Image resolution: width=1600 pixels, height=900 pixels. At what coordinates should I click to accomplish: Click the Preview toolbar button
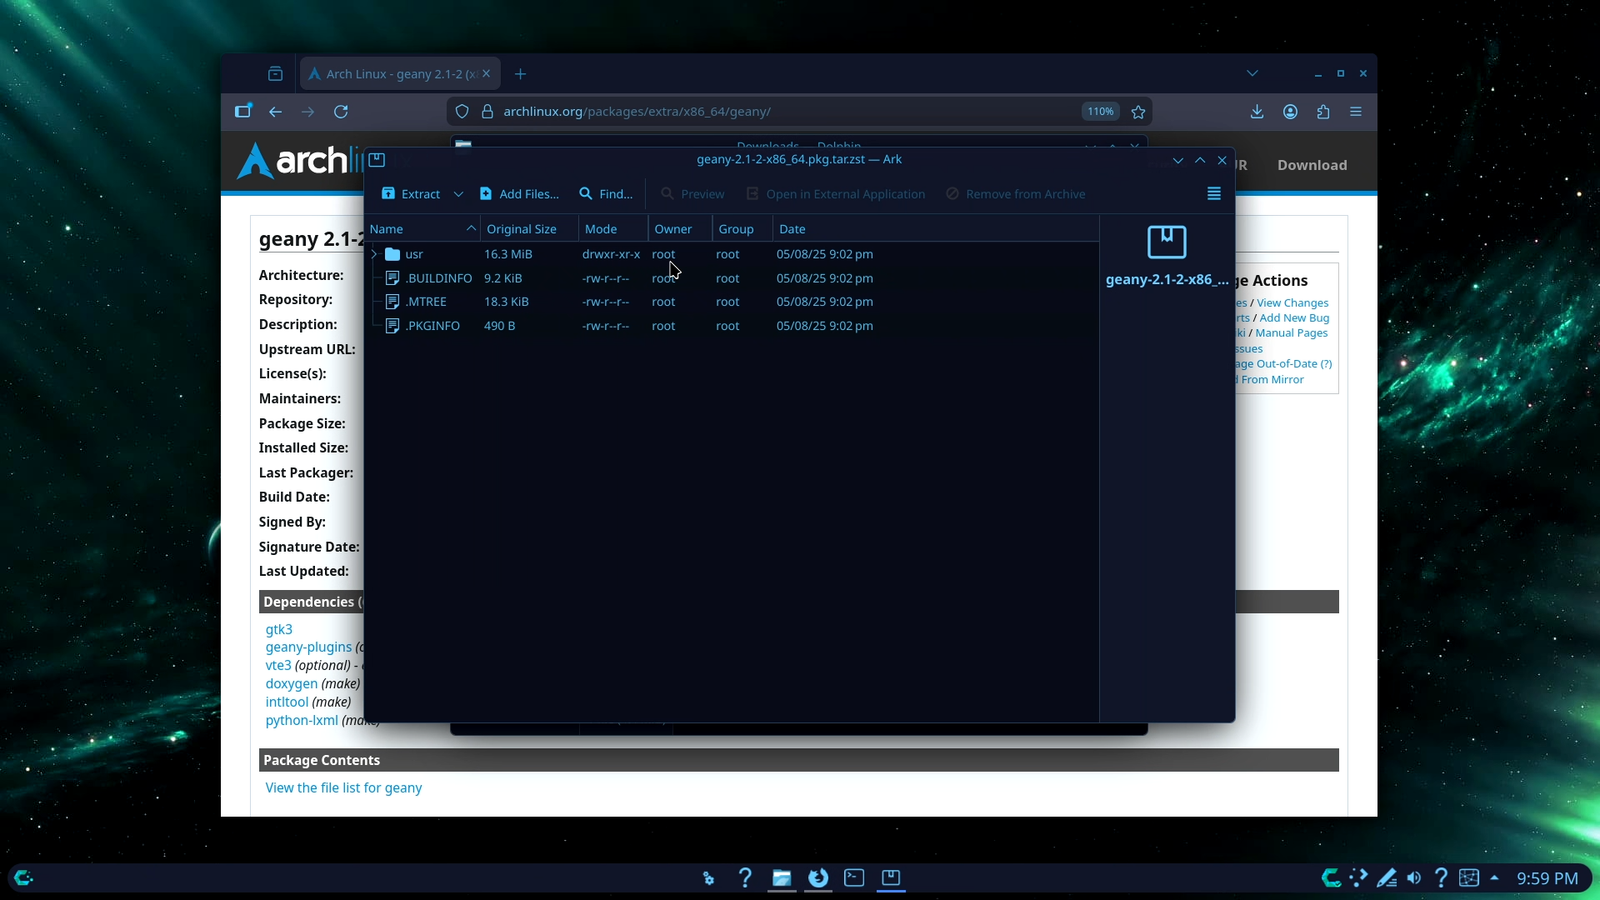click(x=693, y=194)
